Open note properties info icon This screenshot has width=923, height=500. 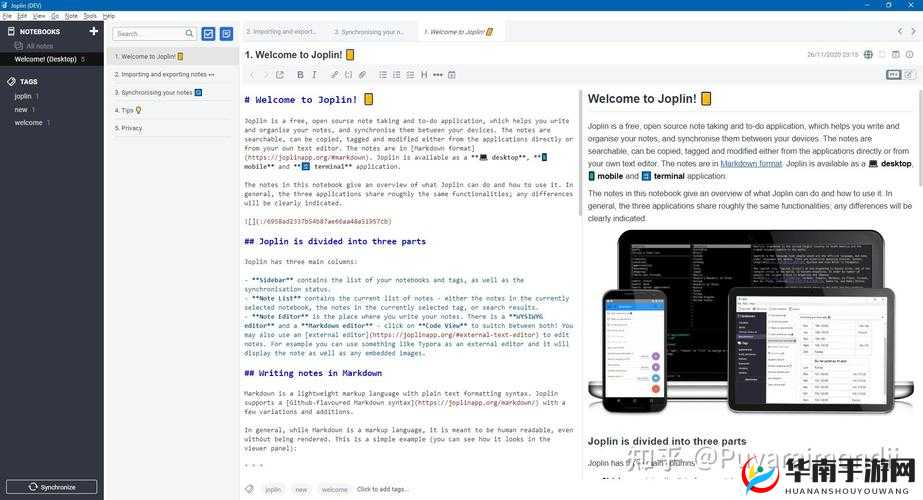pos(909,55)
